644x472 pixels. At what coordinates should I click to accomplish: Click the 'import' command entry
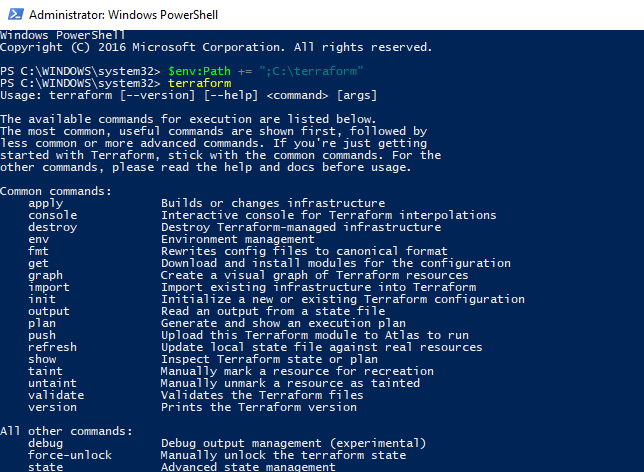49,287
